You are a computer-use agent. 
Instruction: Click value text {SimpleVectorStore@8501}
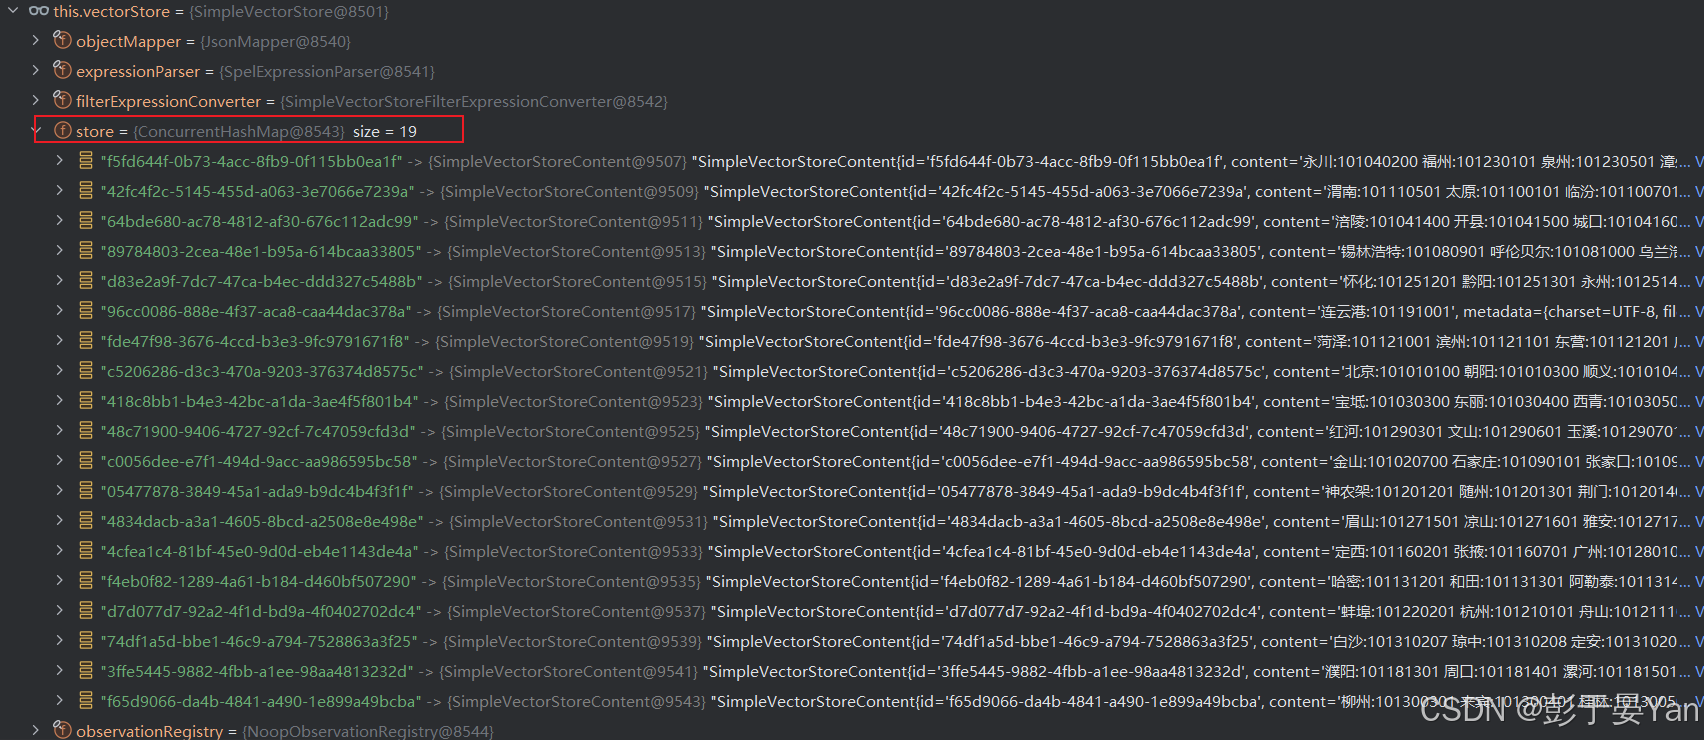click(289, 12)
